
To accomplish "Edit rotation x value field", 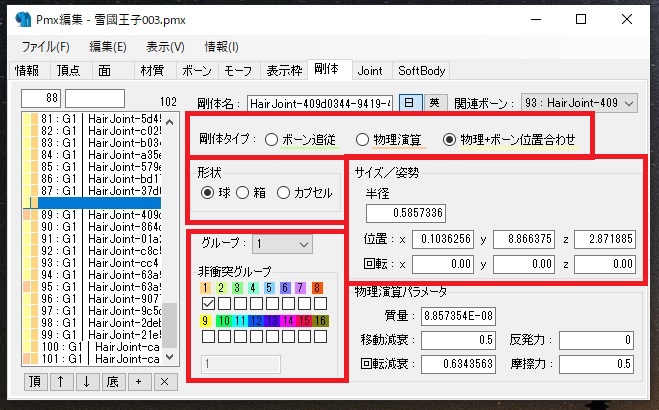I will click(443, 264).
